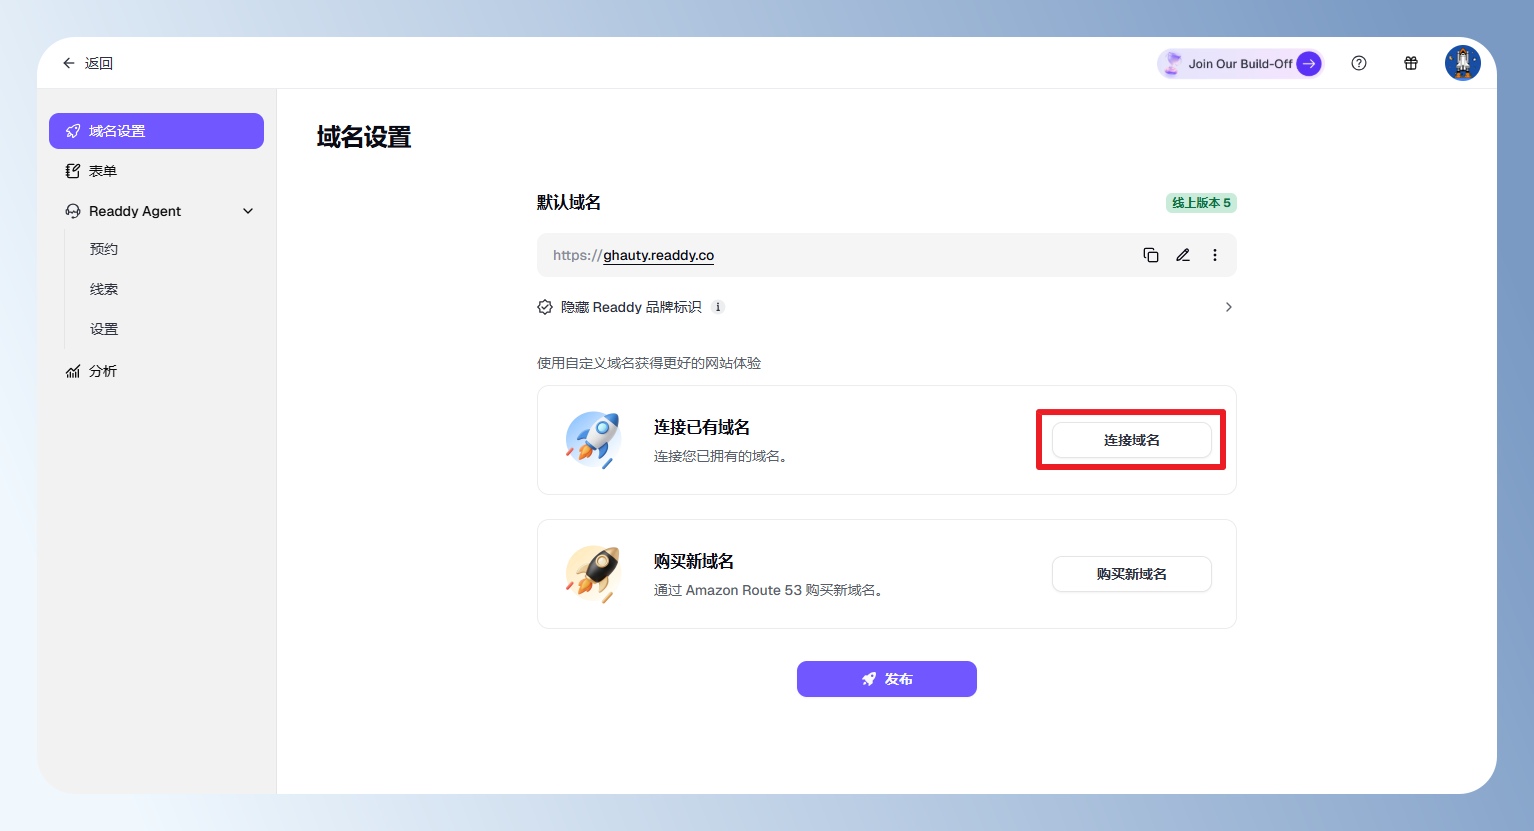The width and height of the screenshot is (1534, 831).
Task: Expand the 隐藏 Readdy 品牌标识 row arrow
Action: (1228, 307)
